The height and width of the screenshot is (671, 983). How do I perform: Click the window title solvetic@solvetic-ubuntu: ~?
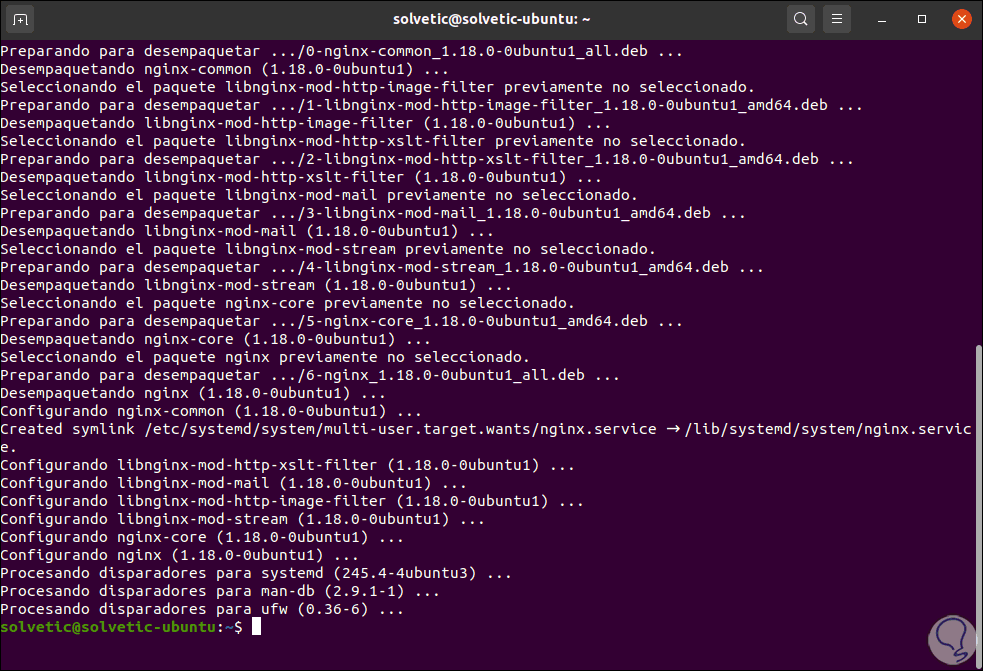click(492, 19)
